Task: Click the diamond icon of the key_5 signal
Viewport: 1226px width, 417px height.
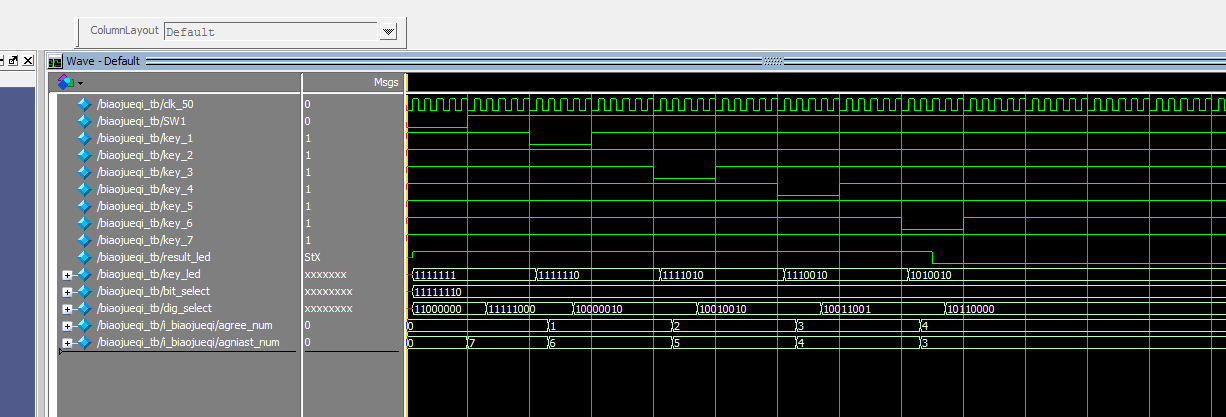Action: [x=84, y=206]
